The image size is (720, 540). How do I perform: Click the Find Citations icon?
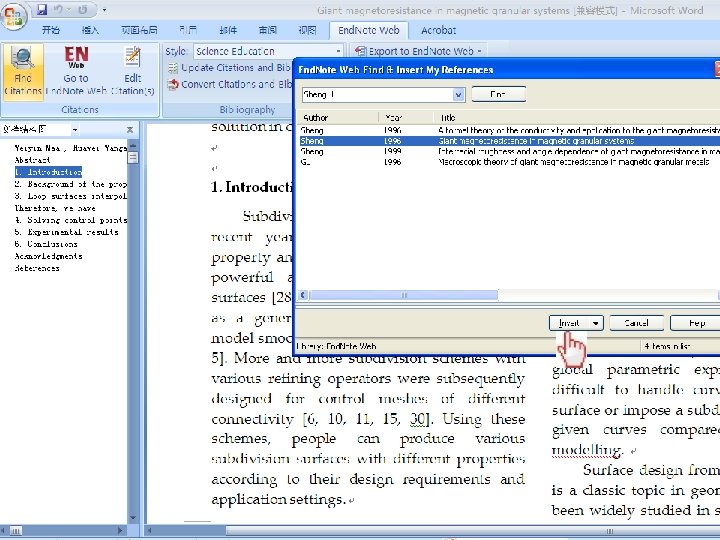click(x=22, y=71)
